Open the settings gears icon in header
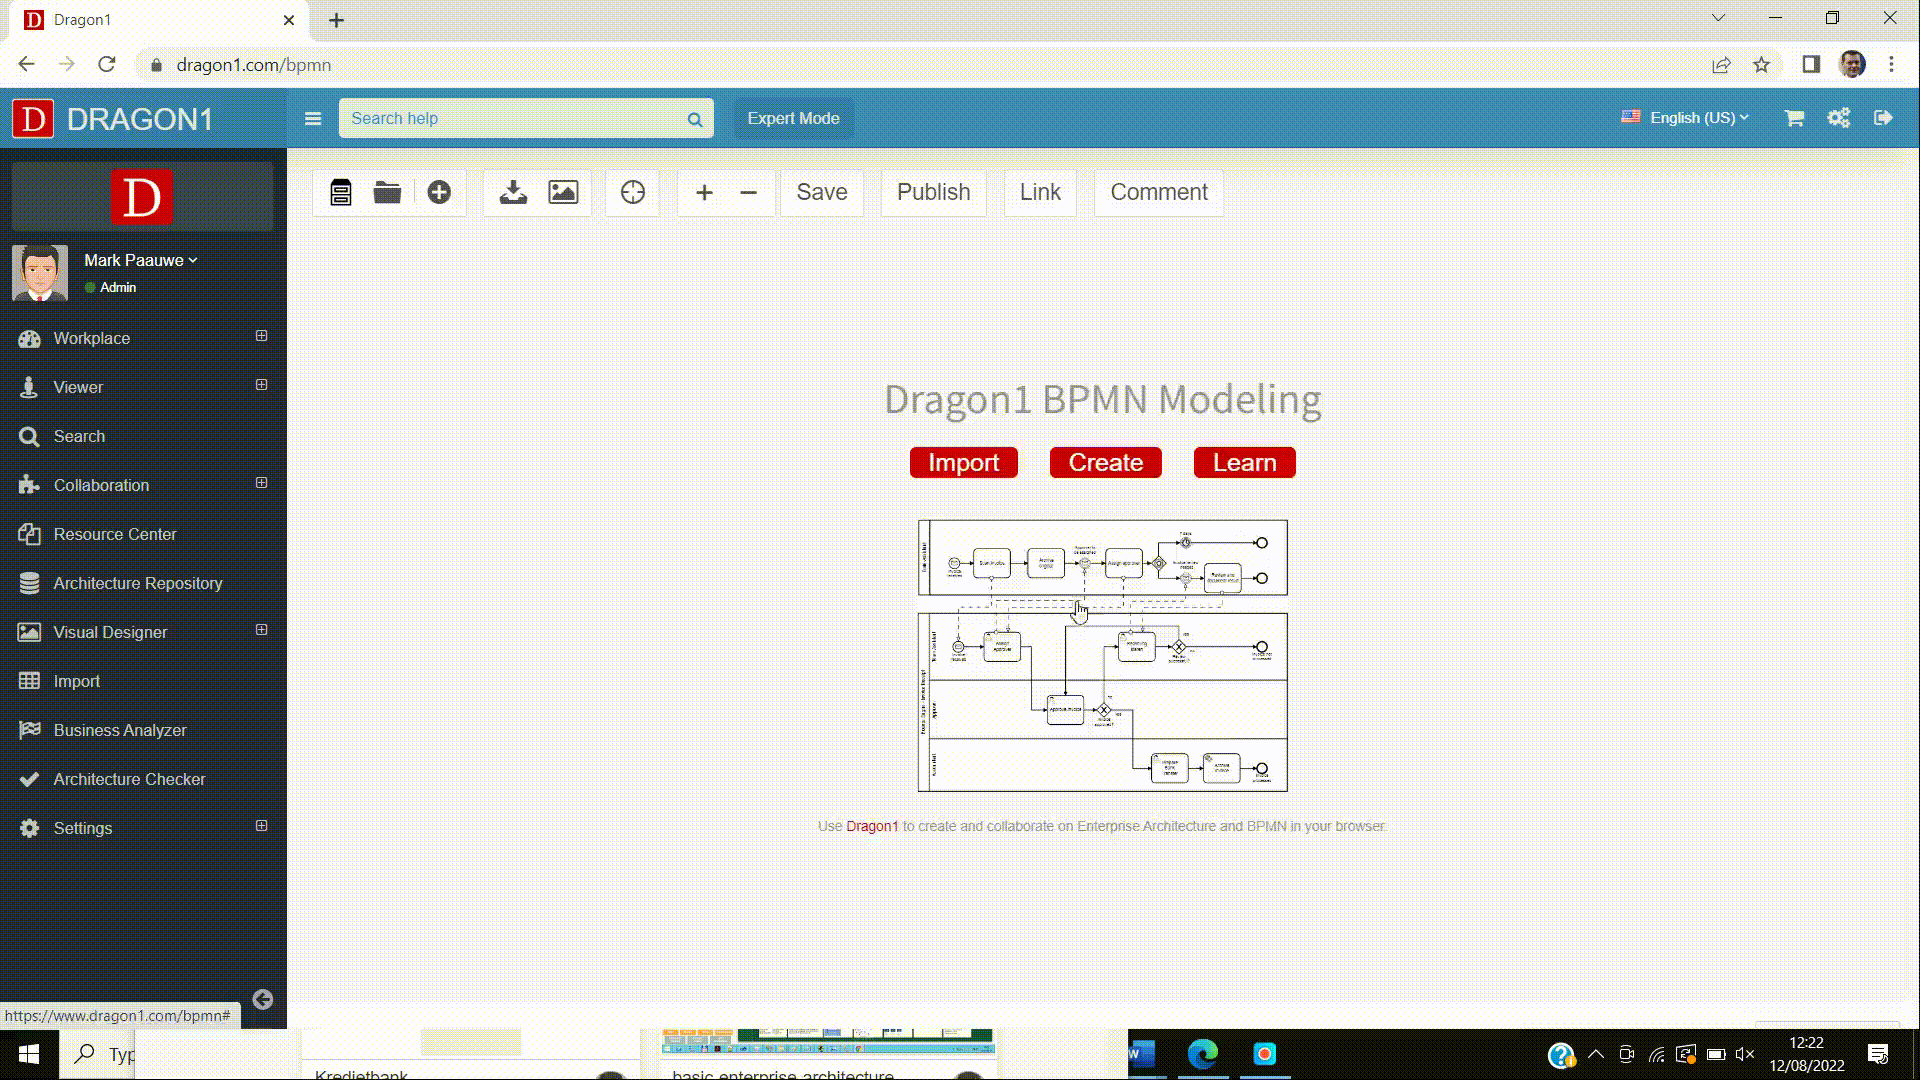Viewport: 1920px width, 1080px height. (x=1839, y=118)
